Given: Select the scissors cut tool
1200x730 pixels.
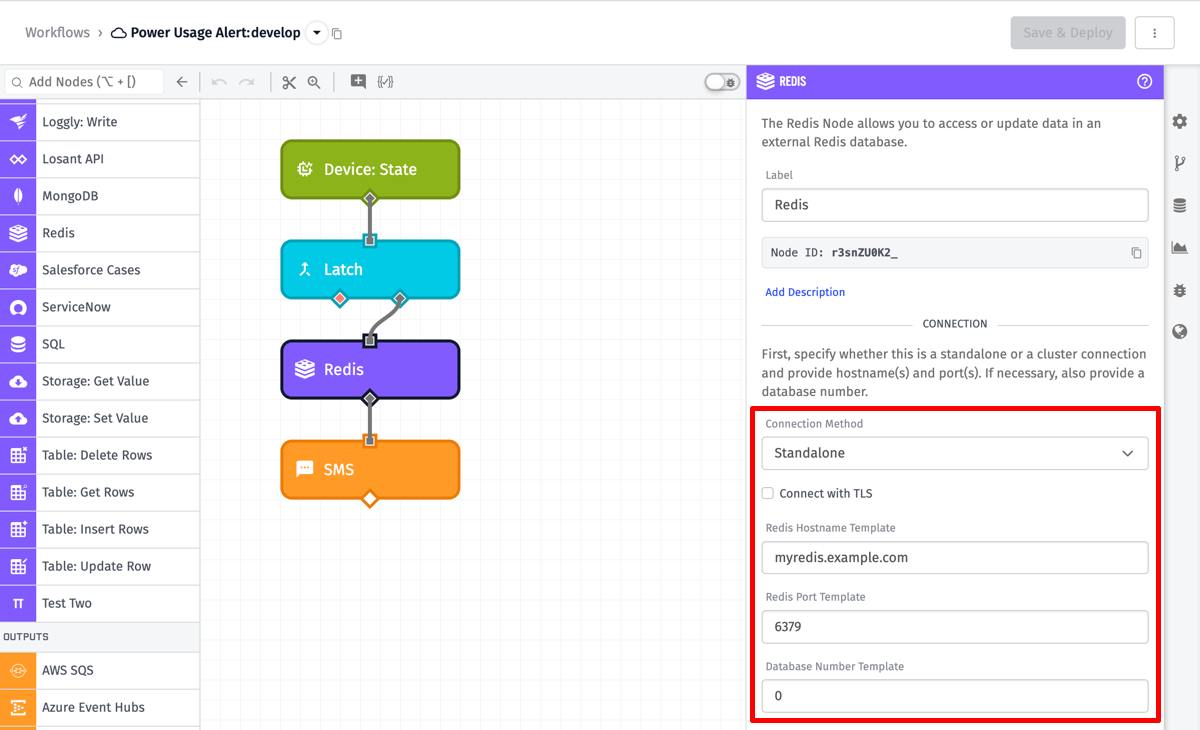Looking at the screenshot, I should [289, 82].
